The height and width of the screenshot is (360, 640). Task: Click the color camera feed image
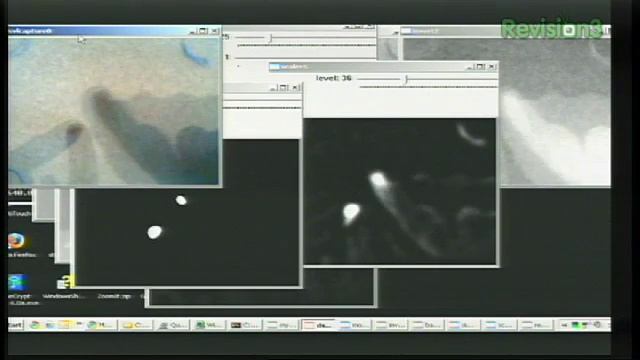(x=113, y=111)
